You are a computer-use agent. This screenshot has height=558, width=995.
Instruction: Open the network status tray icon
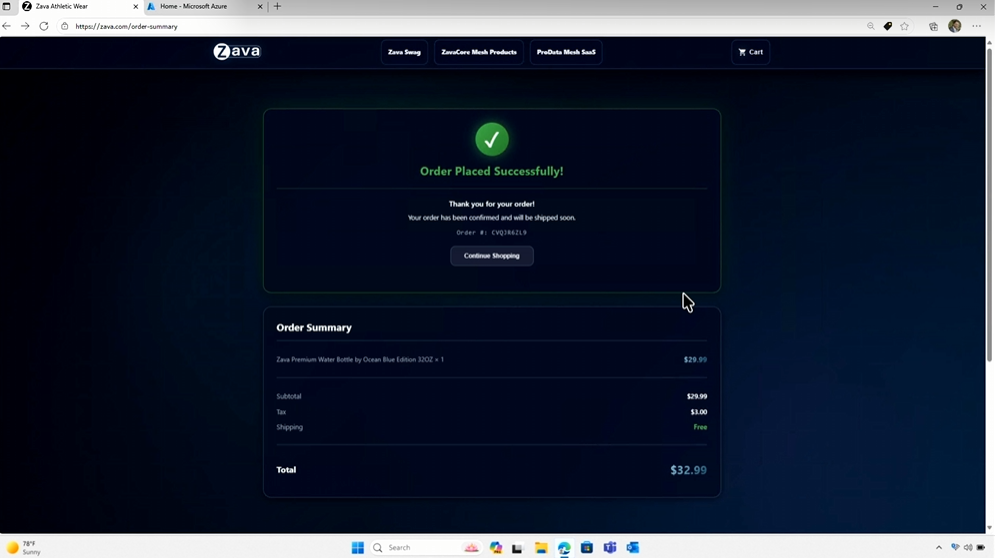click(x=955, y=547)
